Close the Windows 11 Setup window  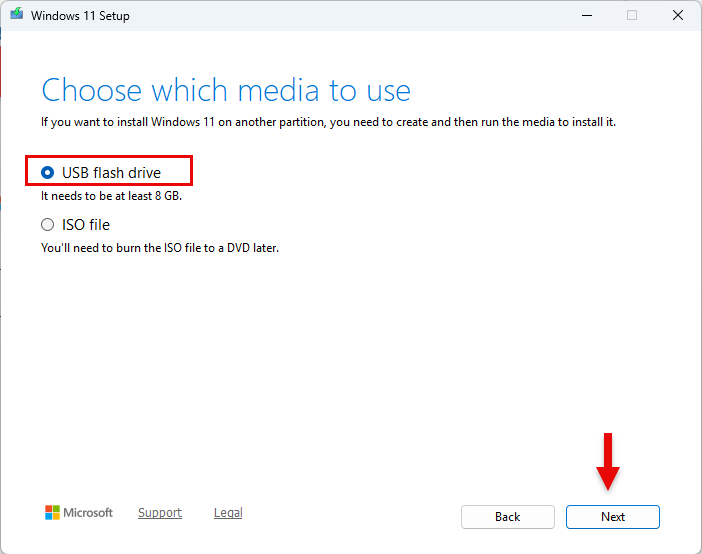click(x=678, y=15)
